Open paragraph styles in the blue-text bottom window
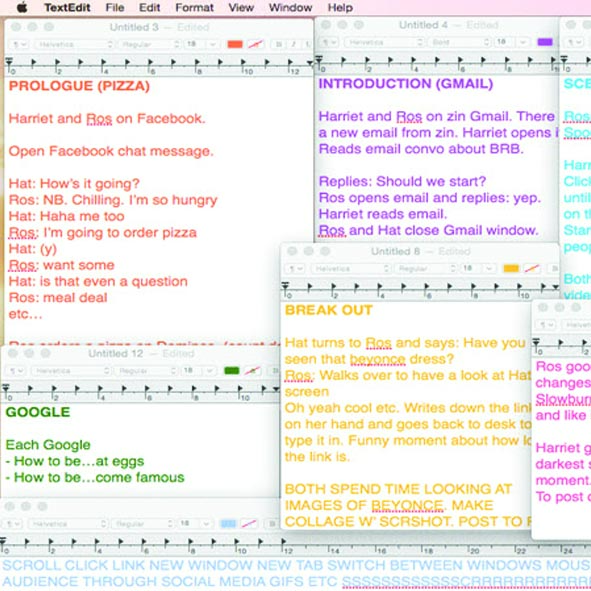This screenshot has height=591, width=591. click(x=12, y=524)
